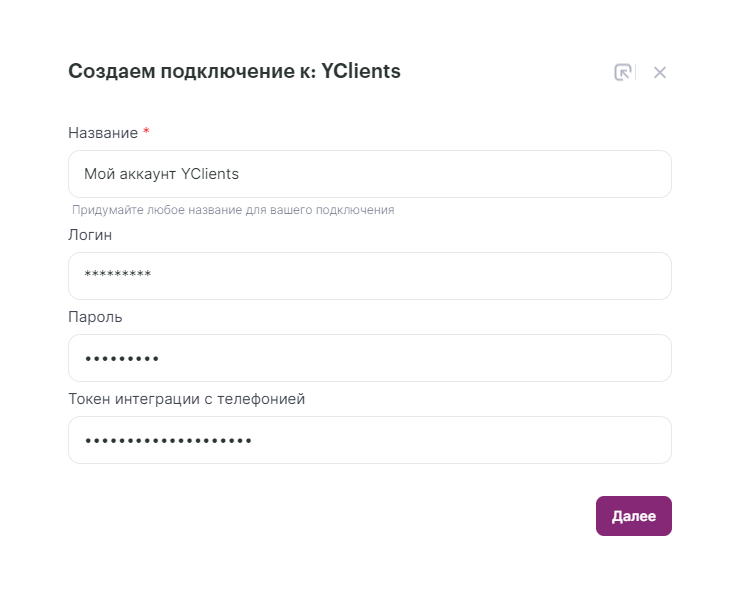Click the pop-out window icon
741x596 pixels.
point(623,72)
